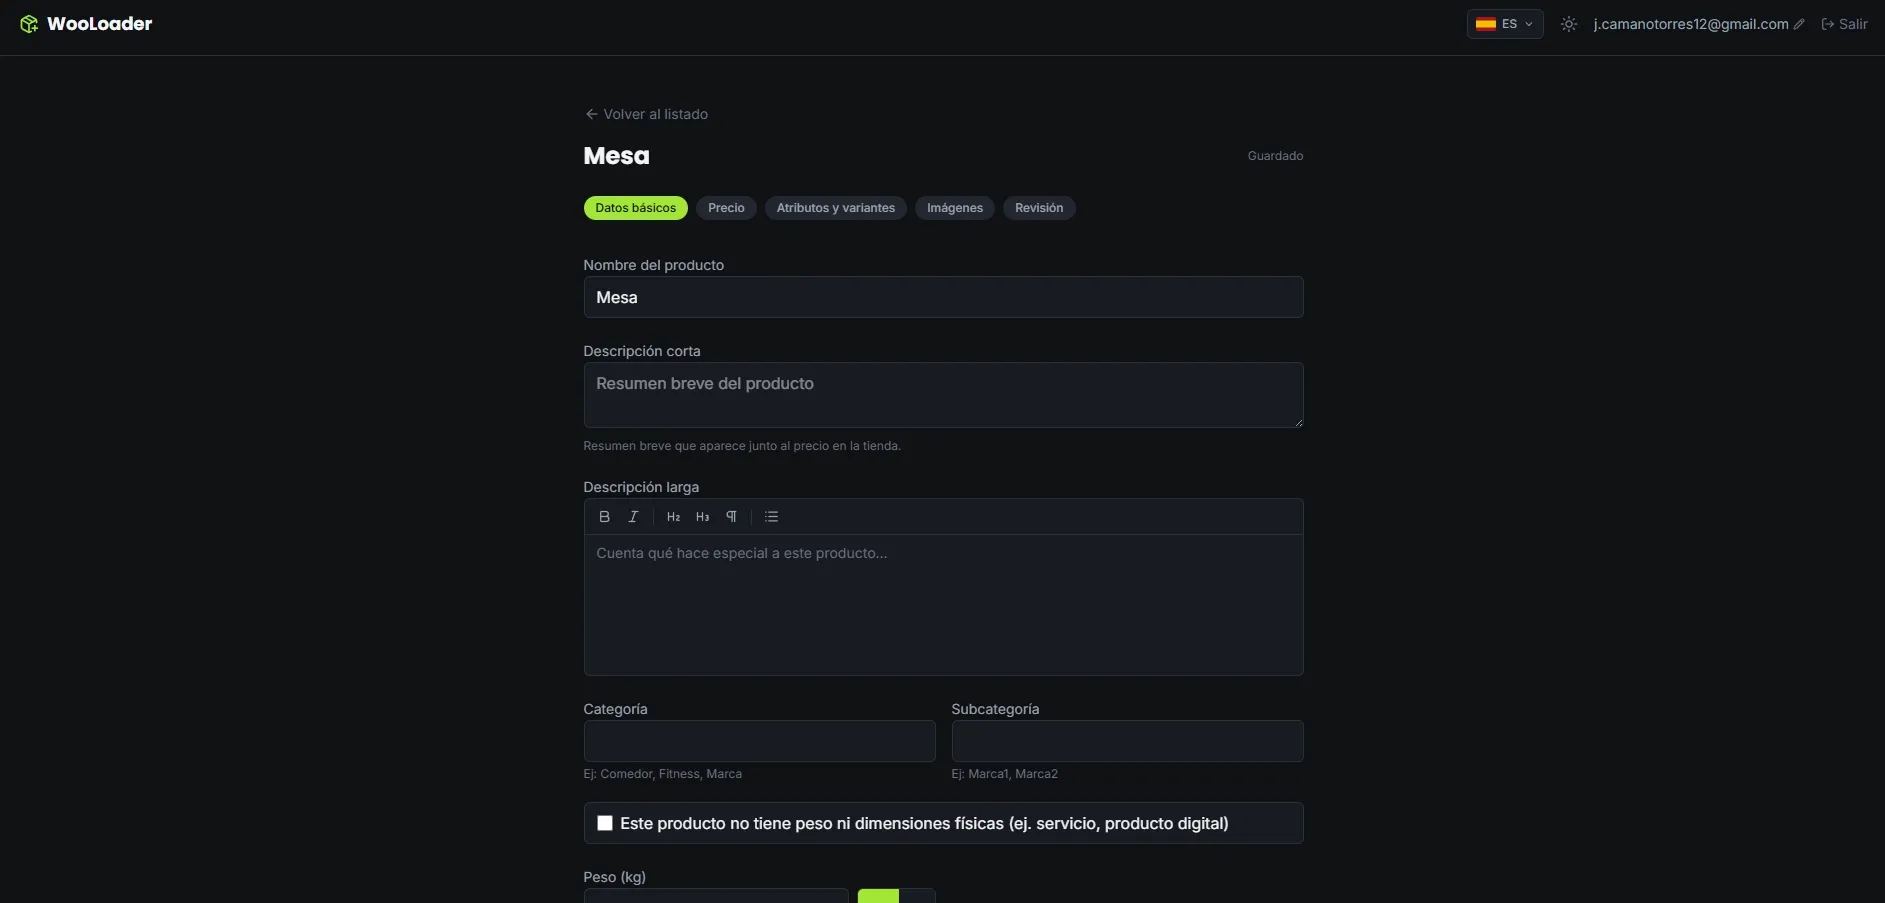1885x903 pixels.
Task: Focus the Subcategoría input field
Action: (x=1127, y=741)
